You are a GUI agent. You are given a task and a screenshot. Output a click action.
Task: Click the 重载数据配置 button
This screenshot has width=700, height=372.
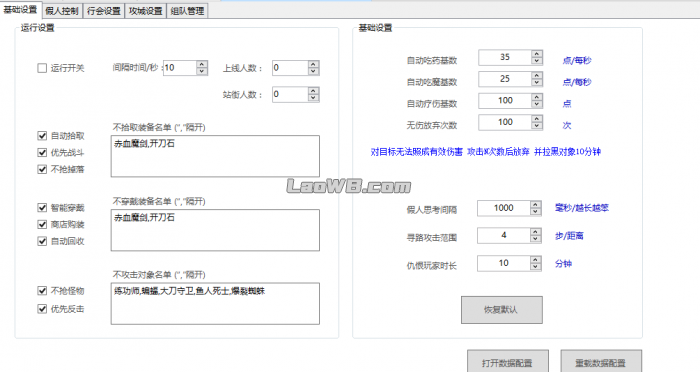601,362
